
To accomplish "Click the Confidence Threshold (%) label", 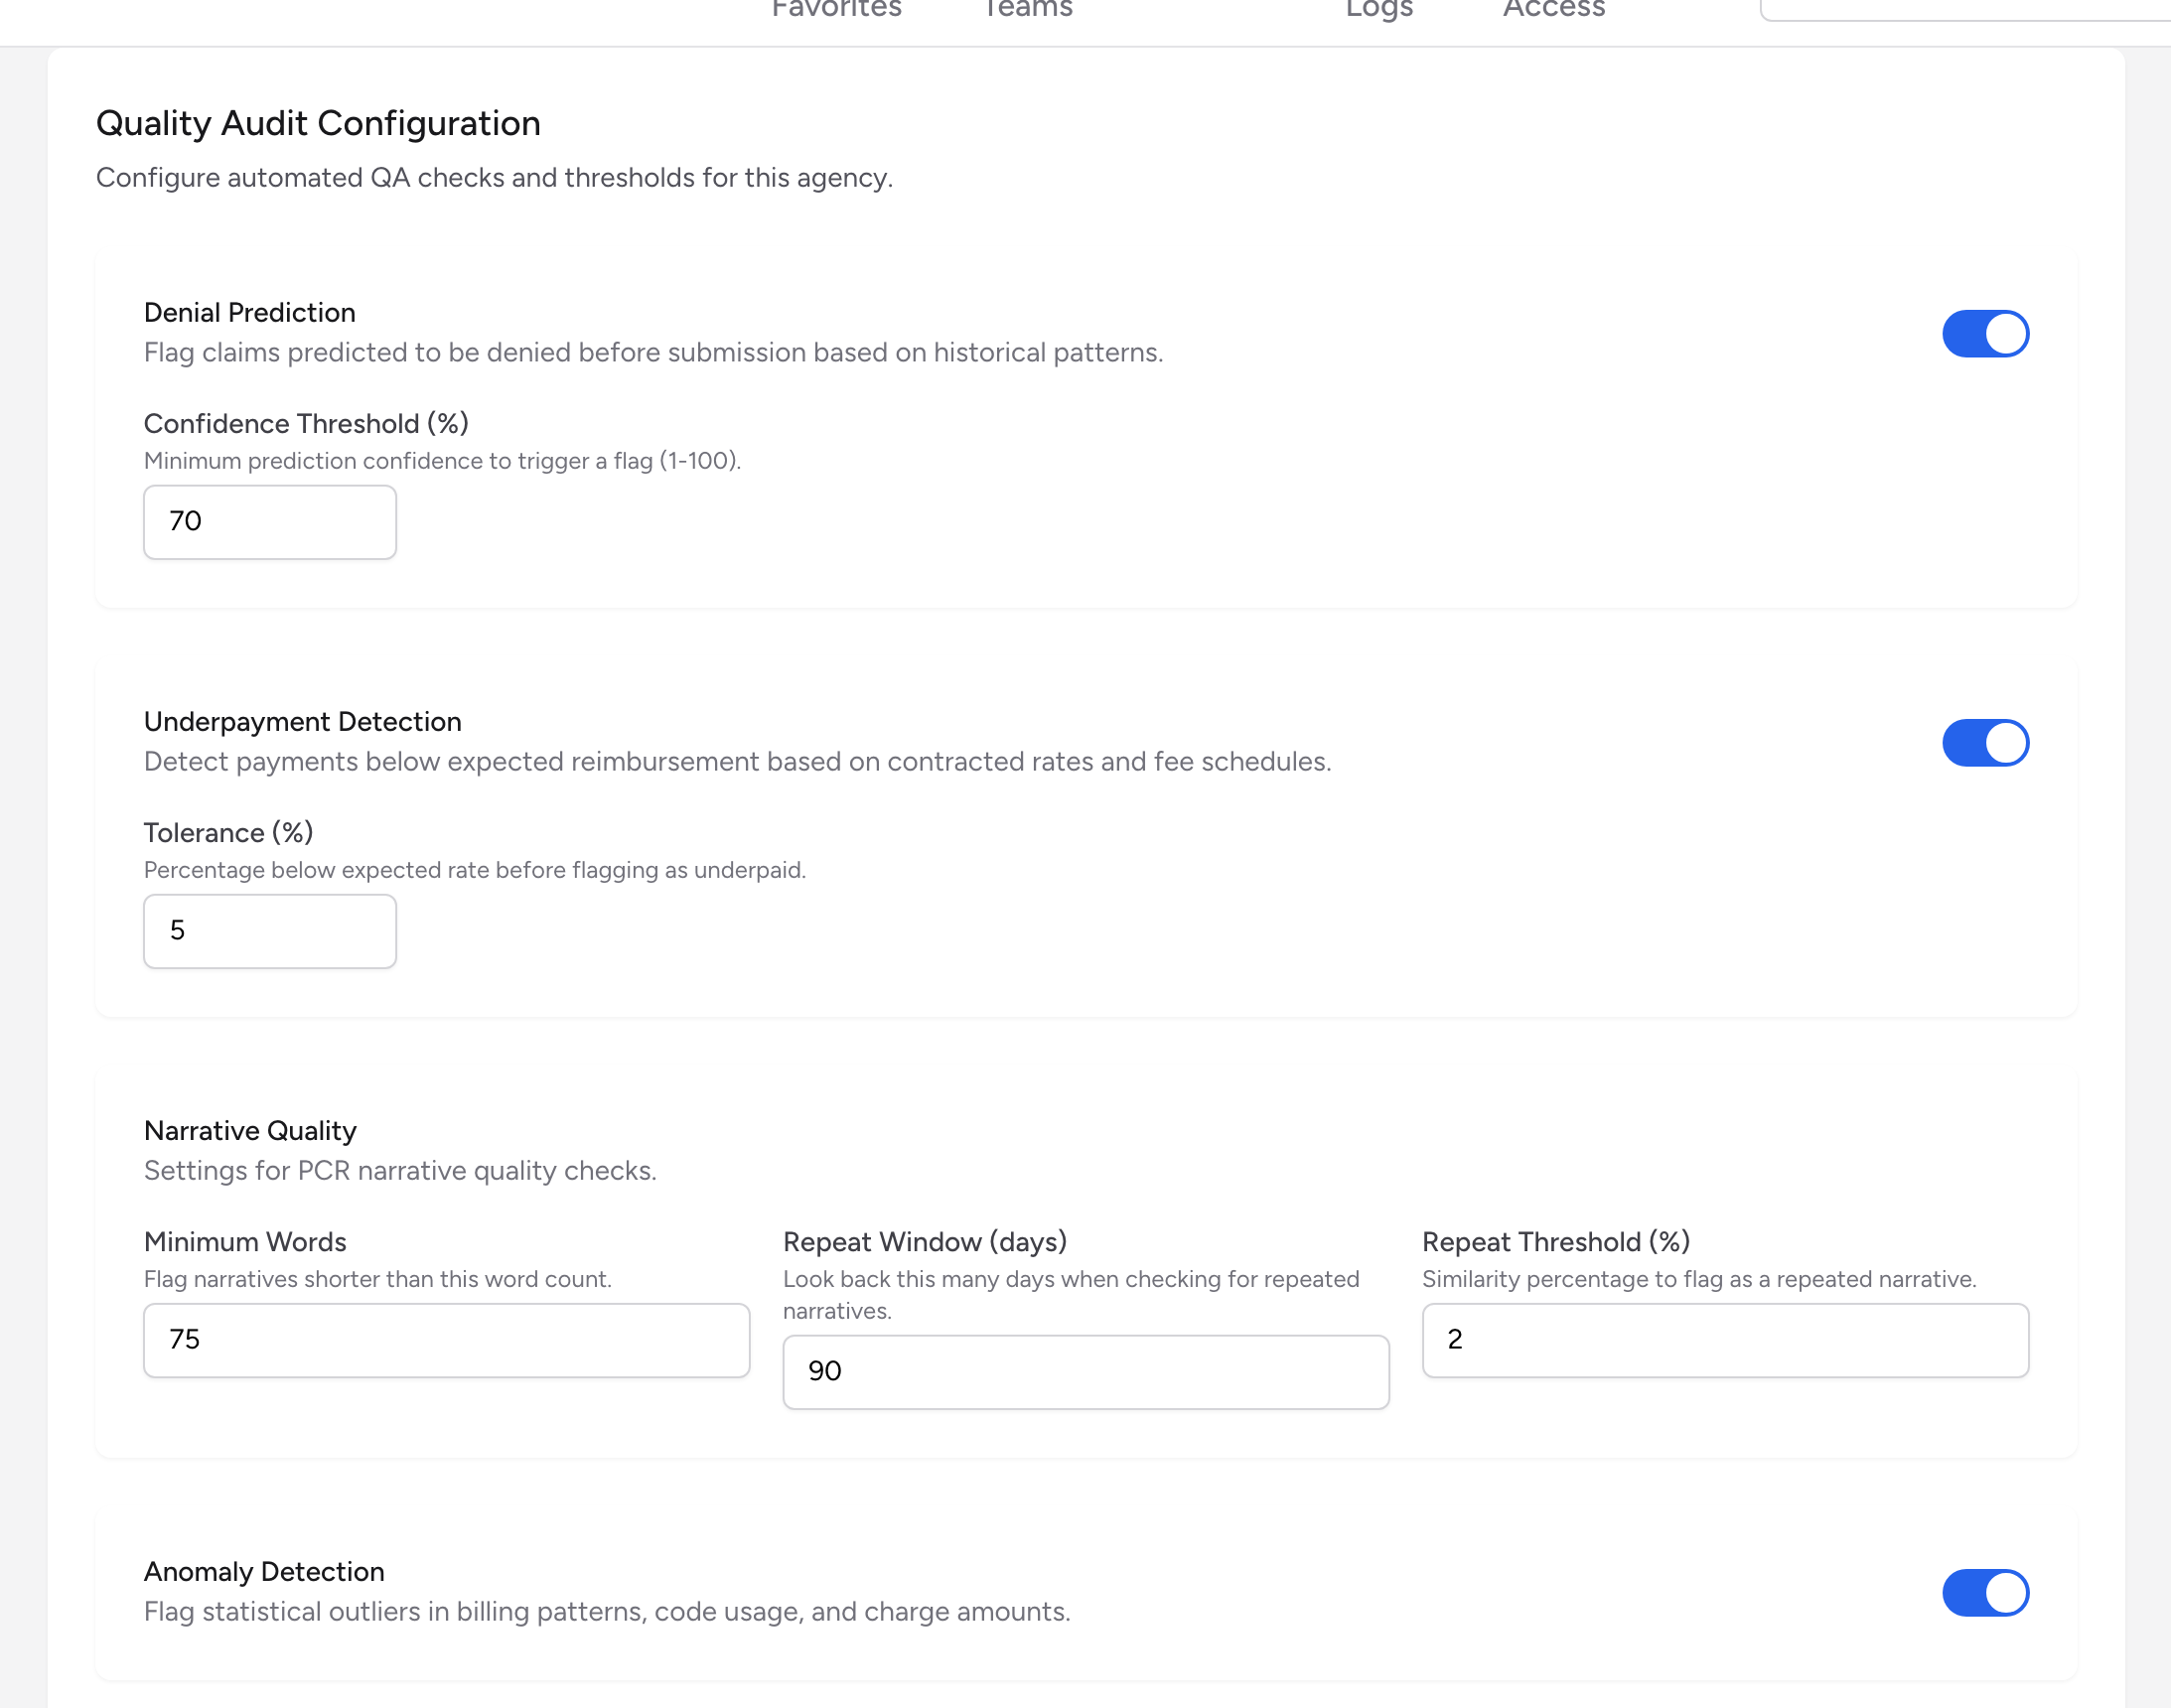I will [x=306, y=423].
